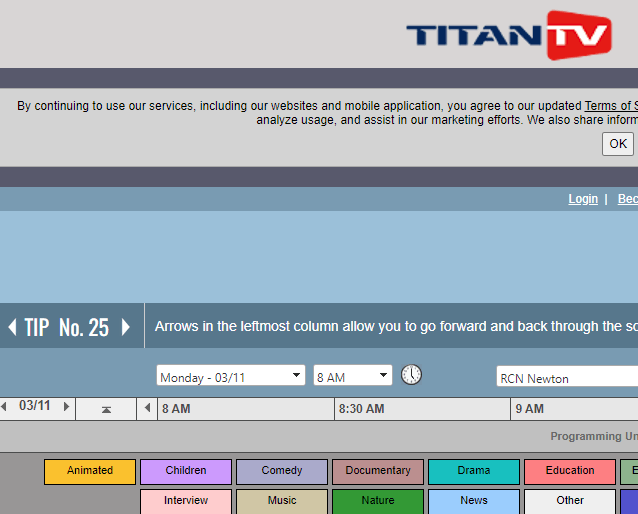Select the News genre swatch
This screenshot has height=514, width=638.
[474, 501]
